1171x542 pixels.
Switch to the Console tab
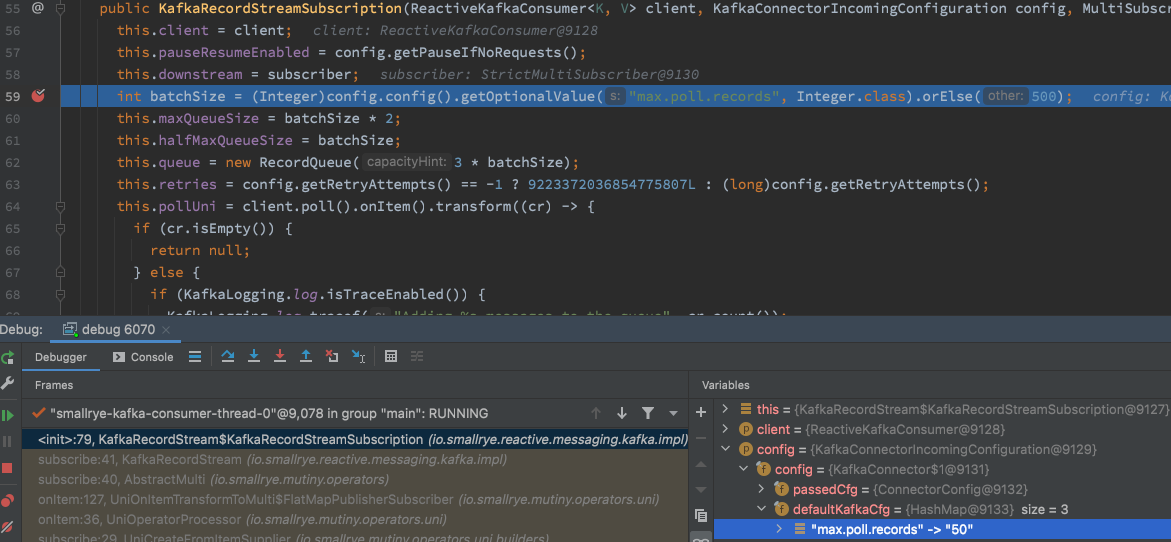143,358
